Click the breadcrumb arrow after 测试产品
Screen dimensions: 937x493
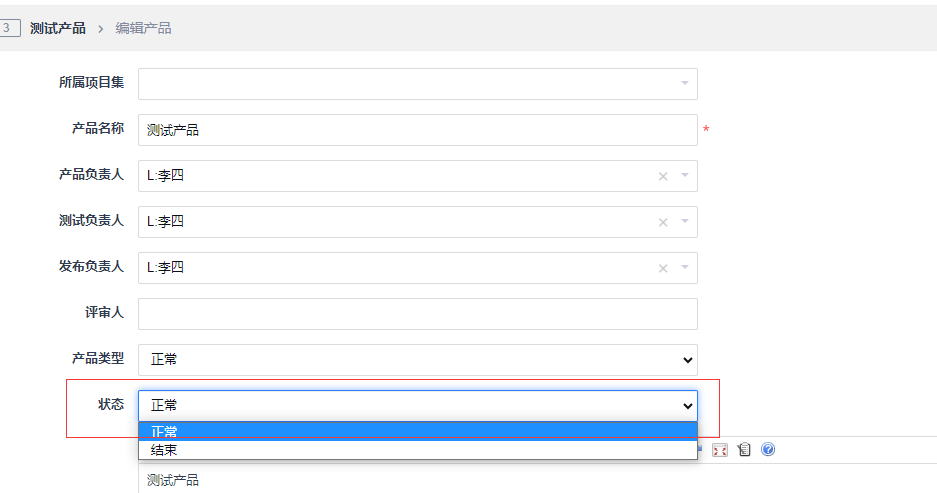coord(100,29)
